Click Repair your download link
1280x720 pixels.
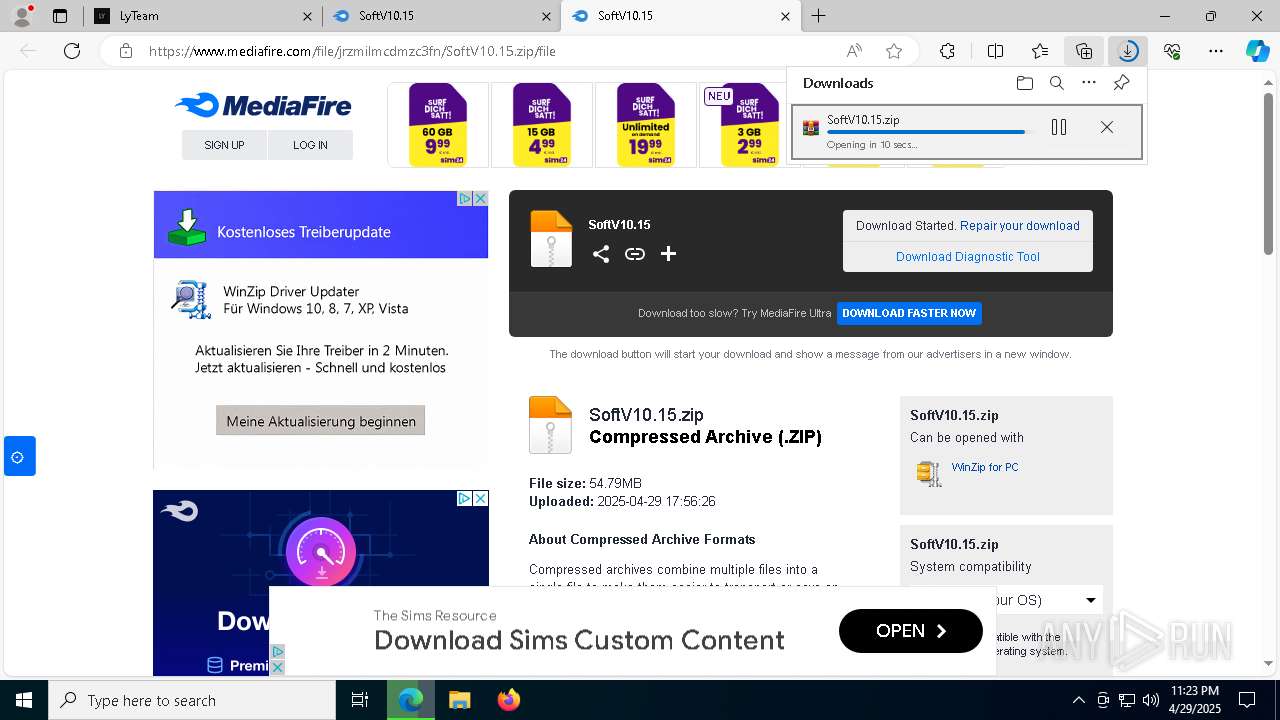click(1020, 226)
